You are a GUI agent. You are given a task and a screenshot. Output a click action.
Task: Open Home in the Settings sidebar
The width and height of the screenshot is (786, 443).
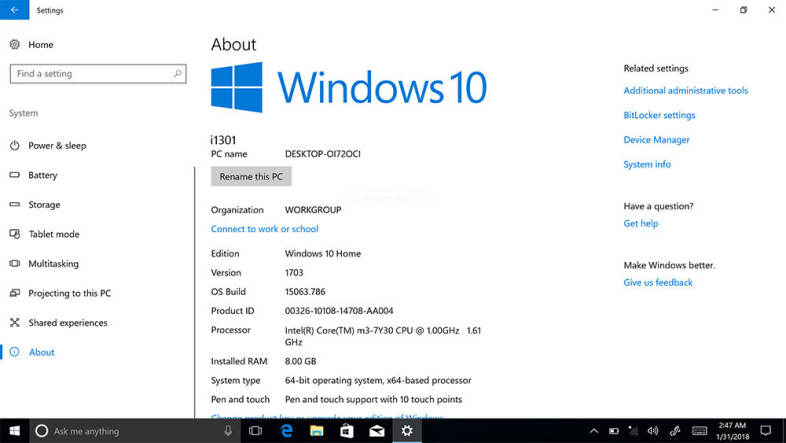pyautogui.click(x=40, y=45)
